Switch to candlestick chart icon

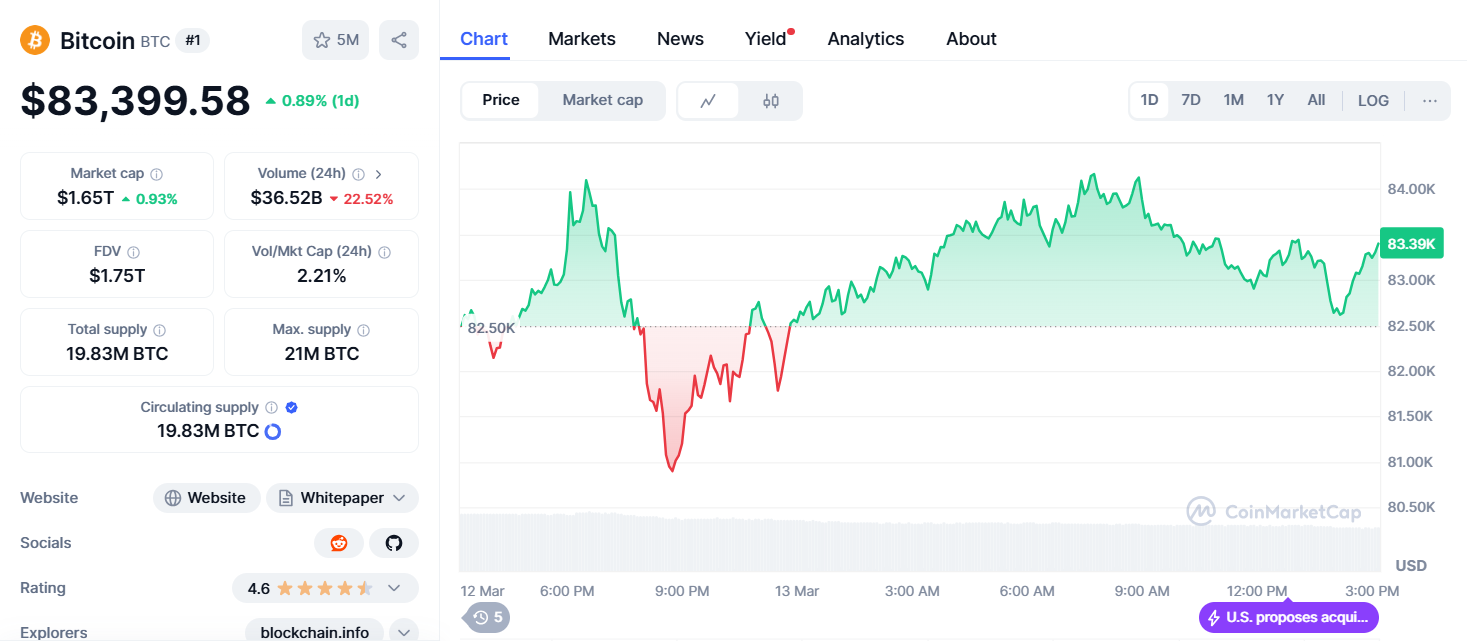(x=771, y=101)
